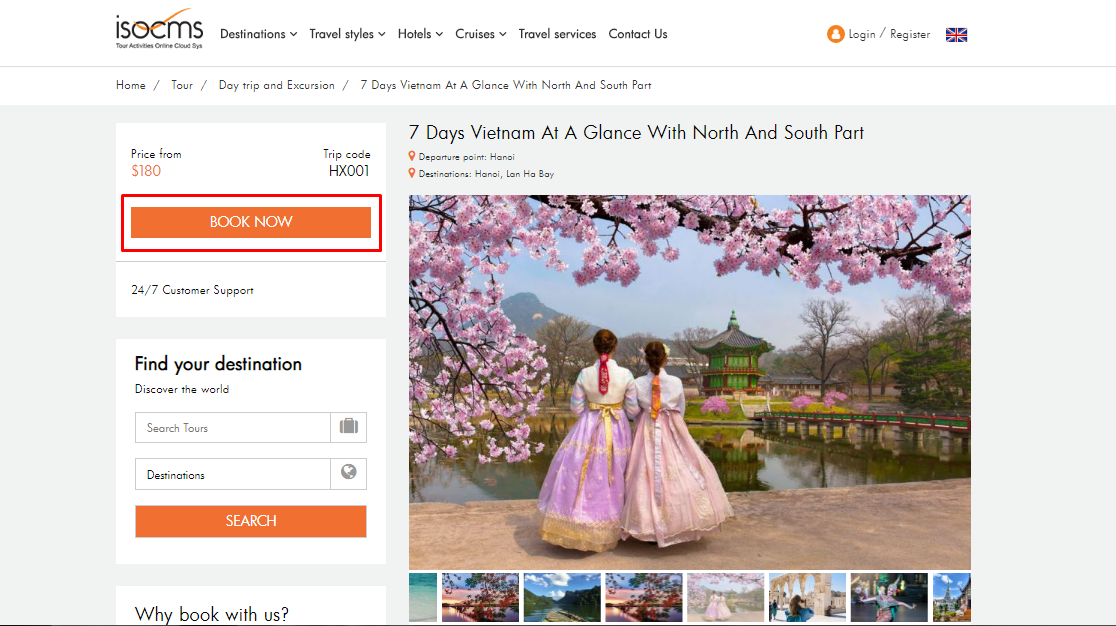
Task: Navigate to the Tour breadcrumb
Action: pyautogui.click(x=181, y=85)
